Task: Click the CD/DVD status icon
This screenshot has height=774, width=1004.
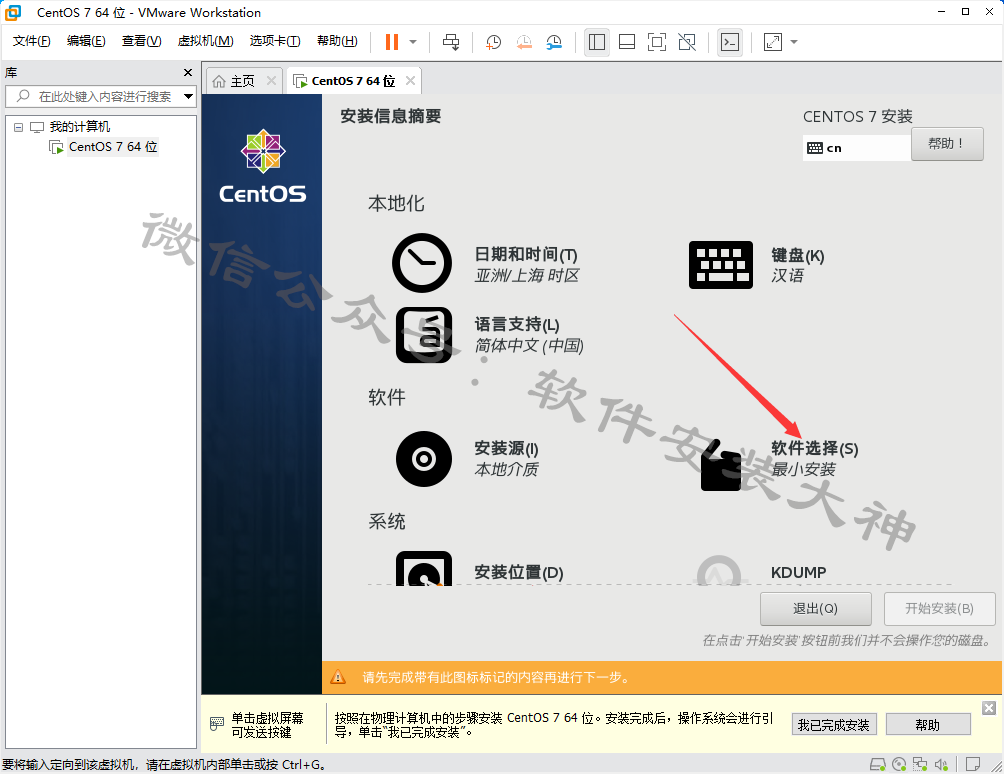Action: tap(899, 764)
